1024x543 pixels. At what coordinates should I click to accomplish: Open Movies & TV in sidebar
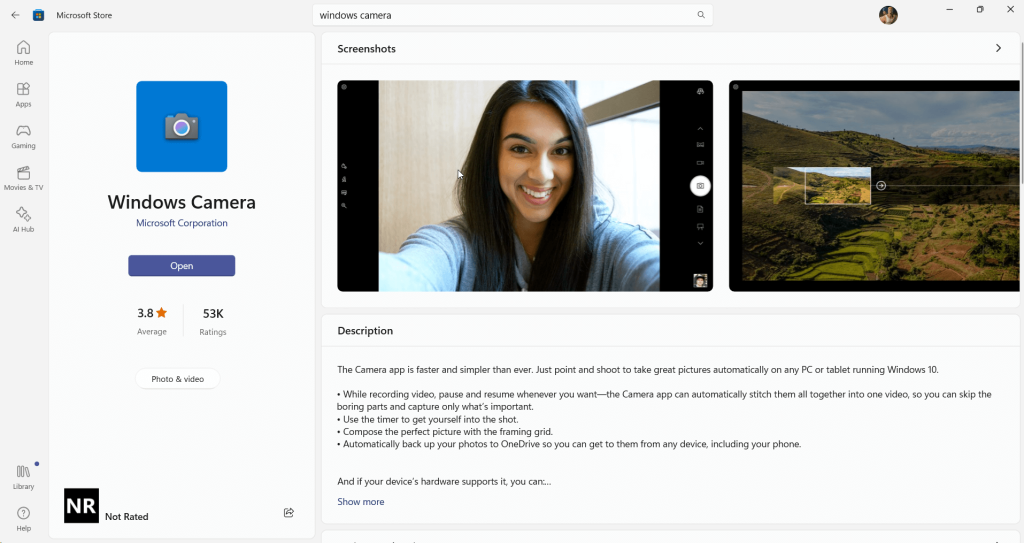coord(23,179)
